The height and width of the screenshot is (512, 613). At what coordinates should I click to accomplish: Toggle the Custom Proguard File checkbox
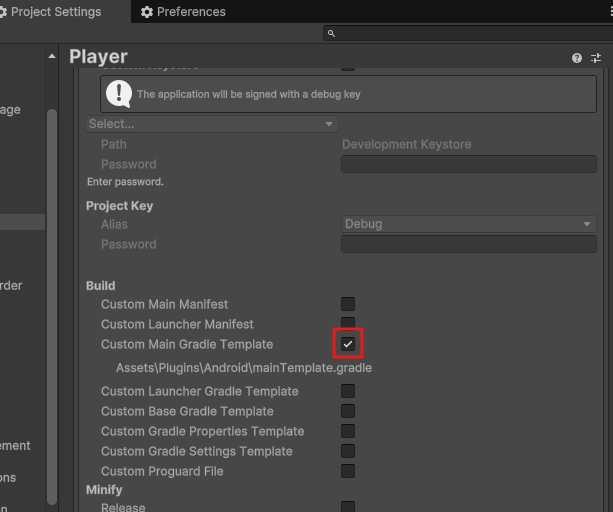(348, 471)
